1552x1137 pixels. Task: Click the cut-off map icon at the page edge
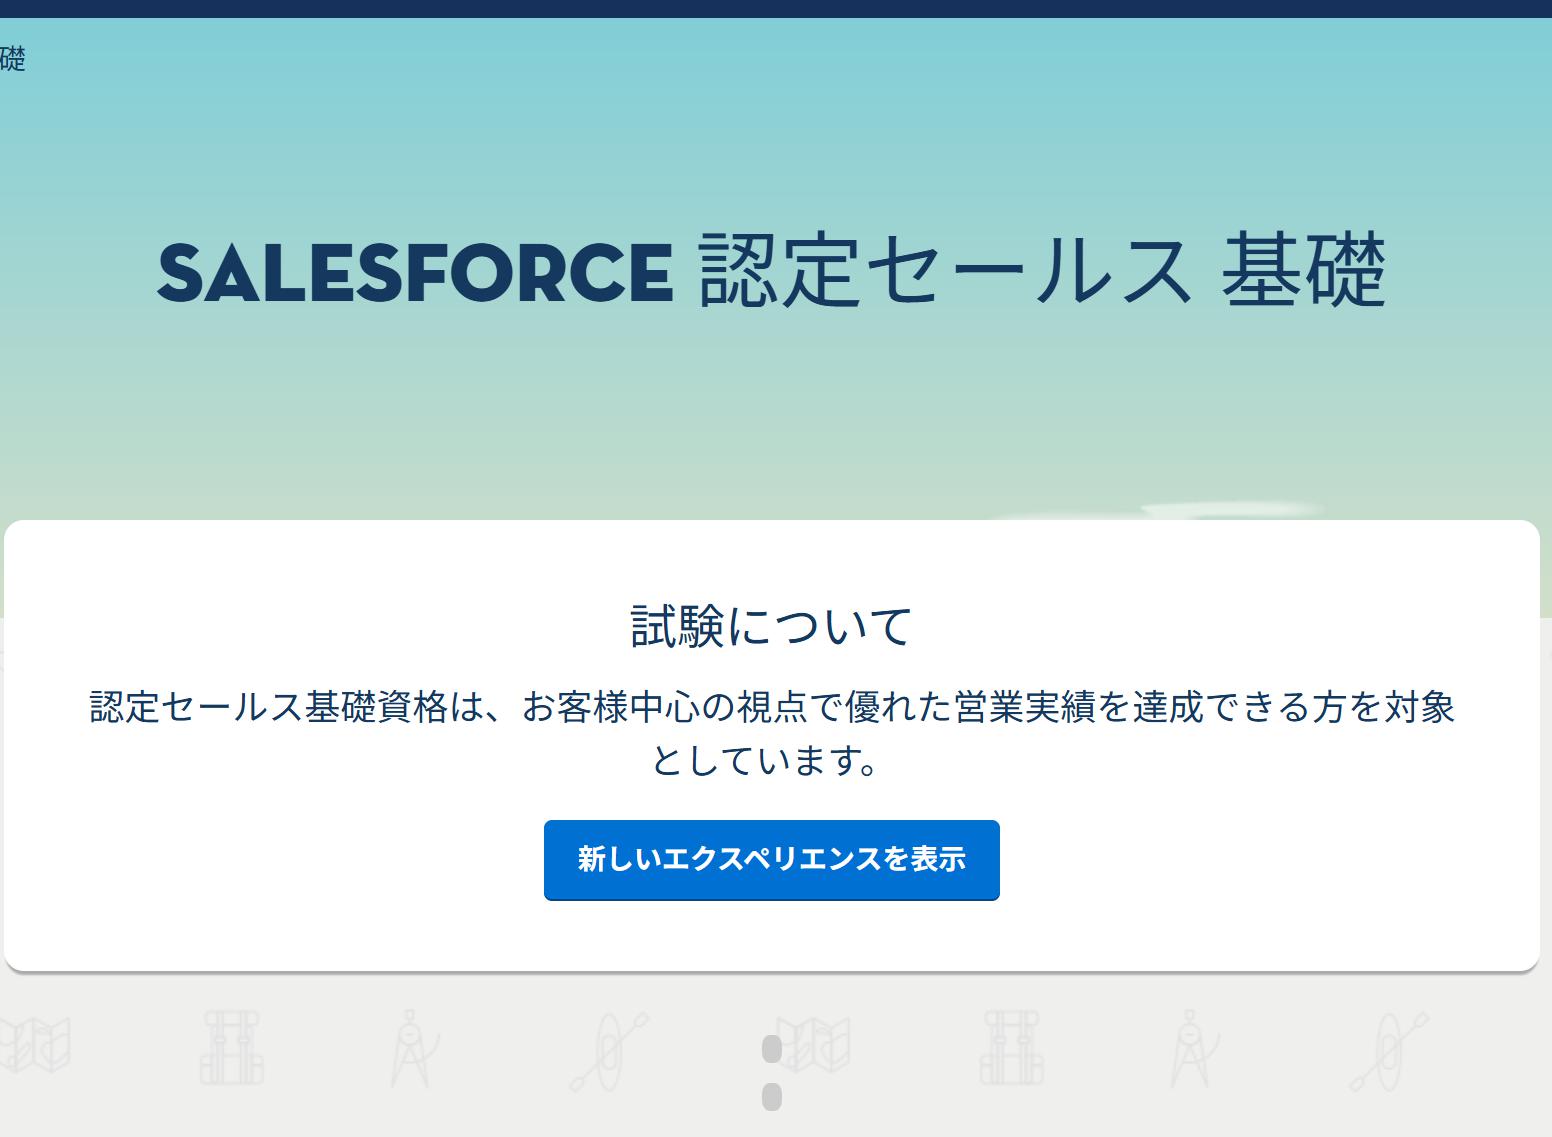pos(35,1045)
